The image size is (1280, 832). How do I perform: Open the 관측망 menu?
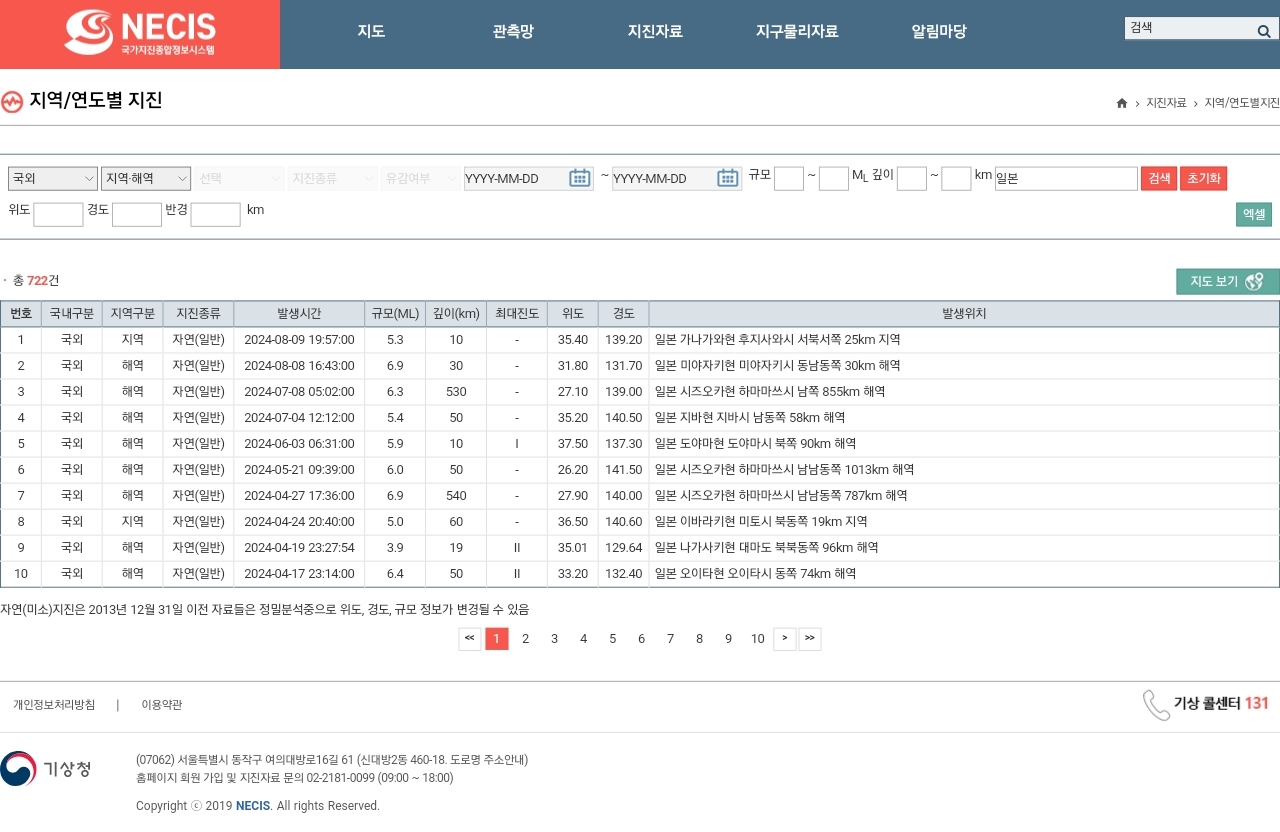point(513,31)
